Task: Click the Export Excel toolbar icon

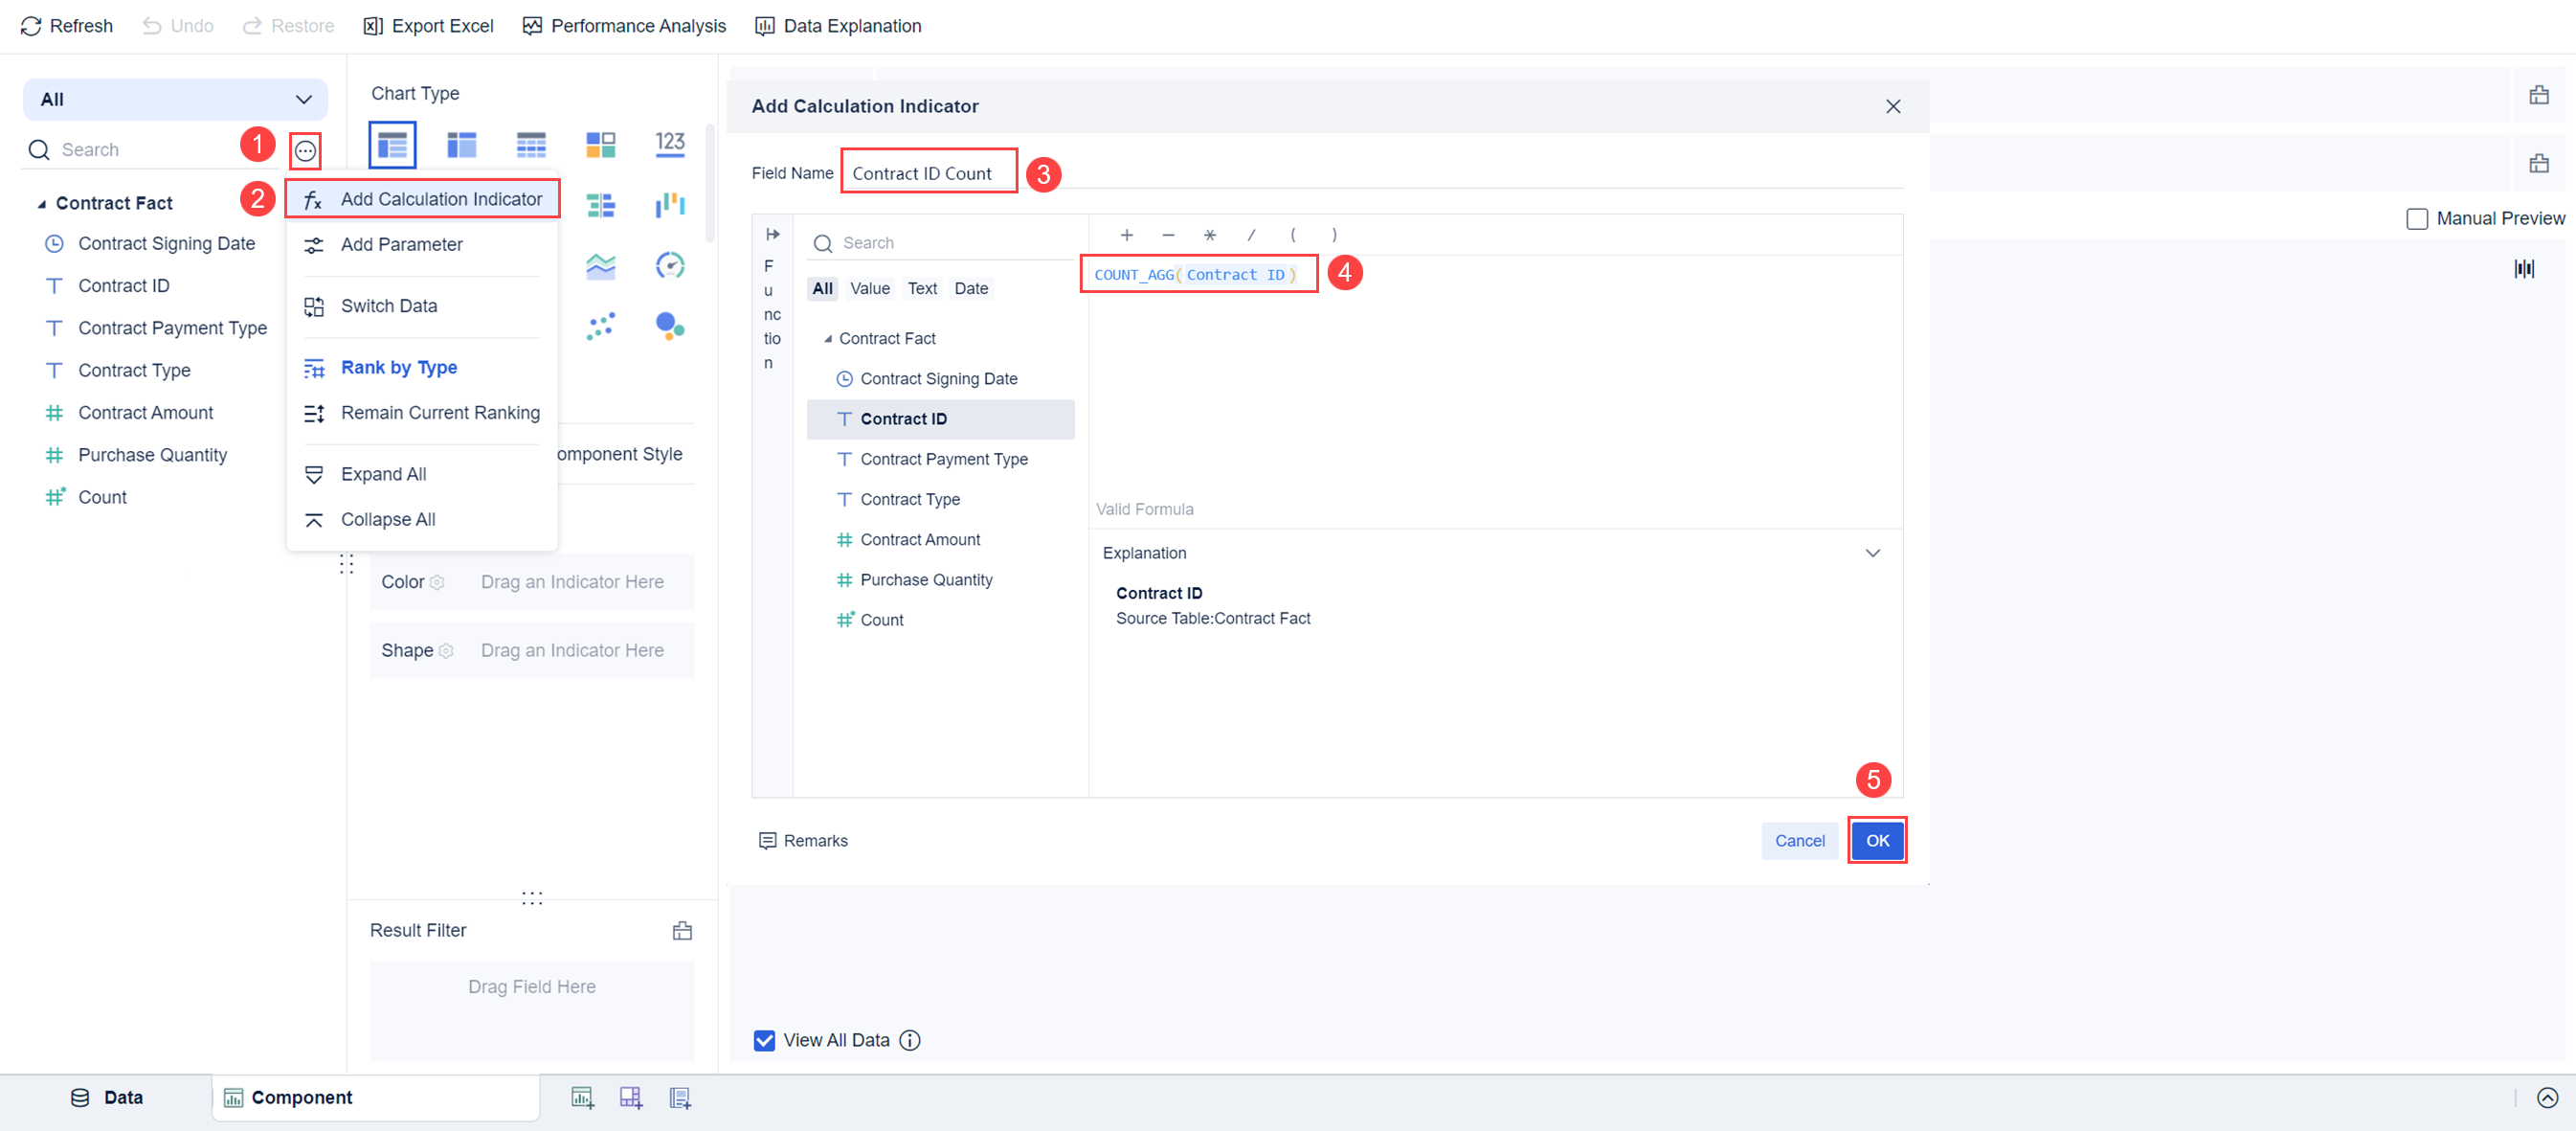Action: pos(372,25)
